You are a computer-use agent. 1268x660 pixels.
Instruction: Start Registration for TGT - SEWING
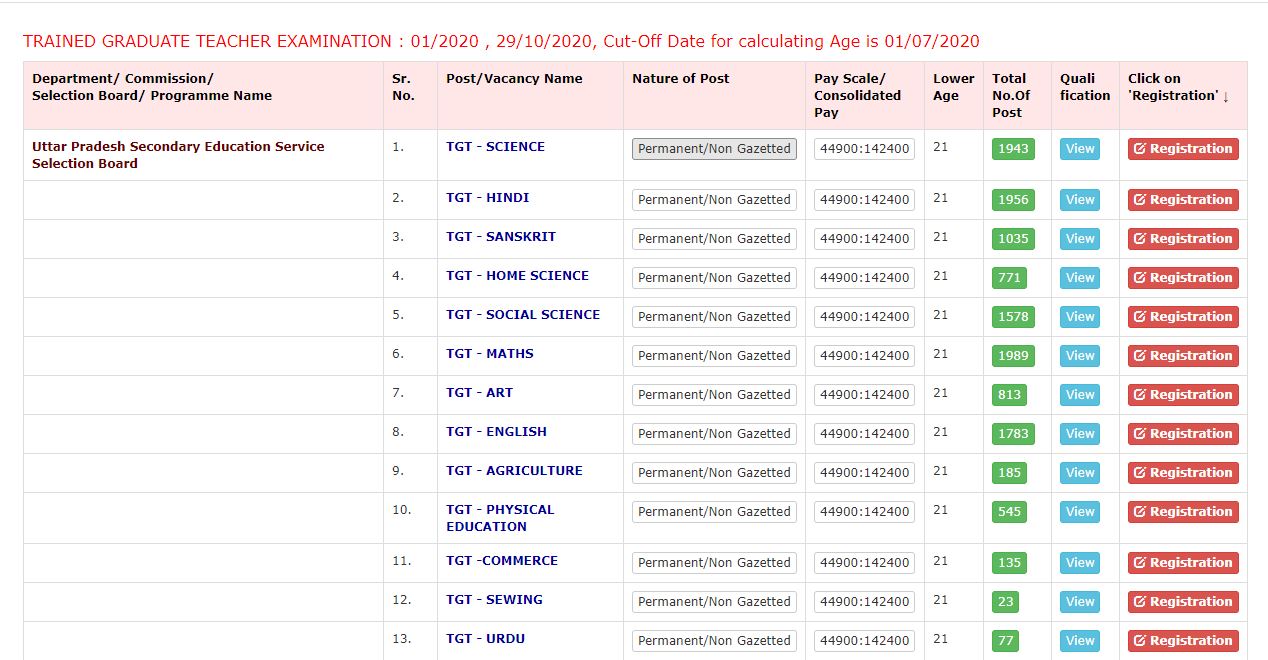tap(1183, 602)
